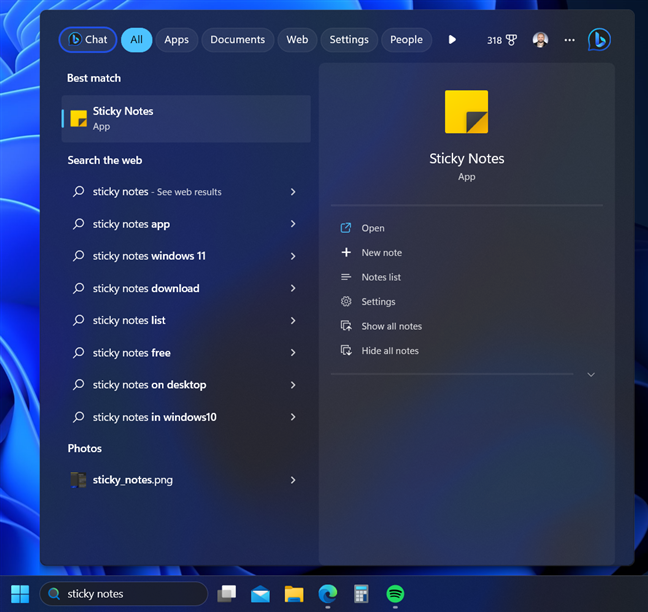Switch to the People filter
The height and width of the screenshot is (612, 648).
pos(406,40)
